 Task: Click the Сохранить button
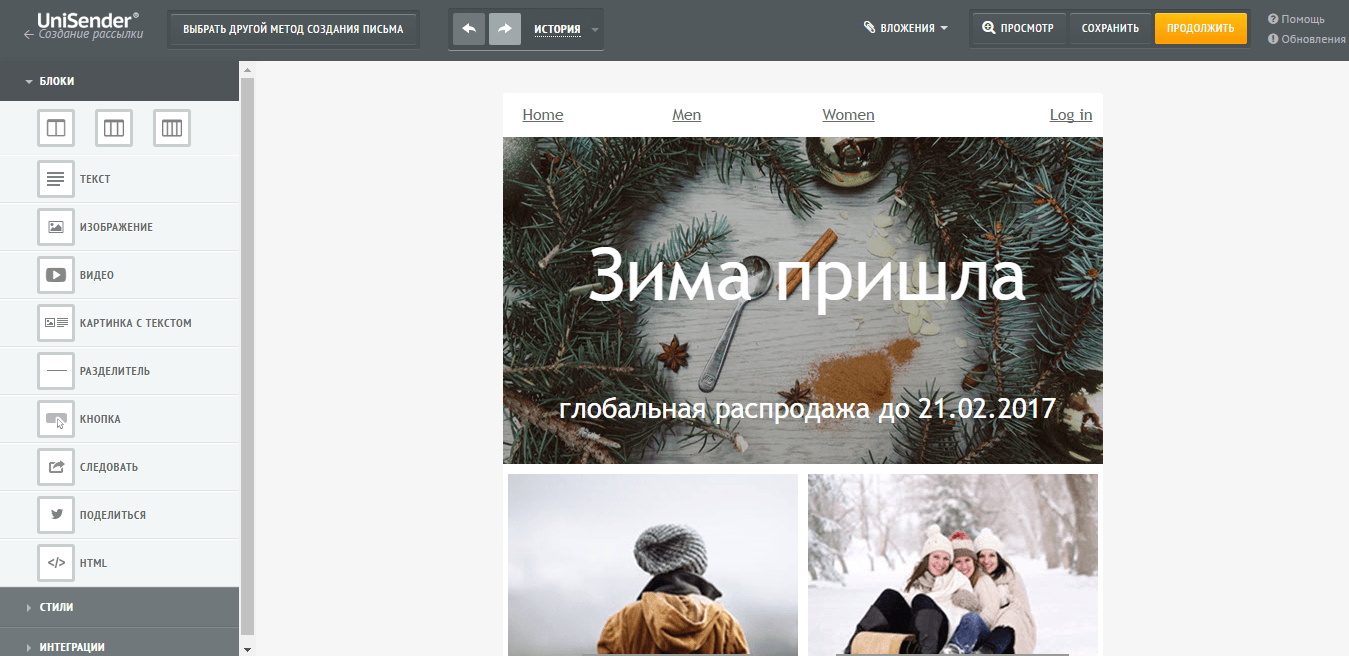click(x=1110, y=28)
